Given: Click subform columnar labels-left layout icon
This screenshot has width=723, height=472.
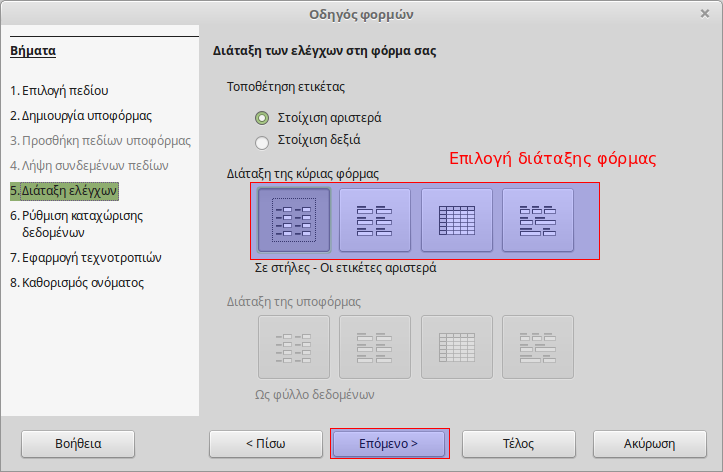Looking at the screenshot, I should click(x=294, y=347).
